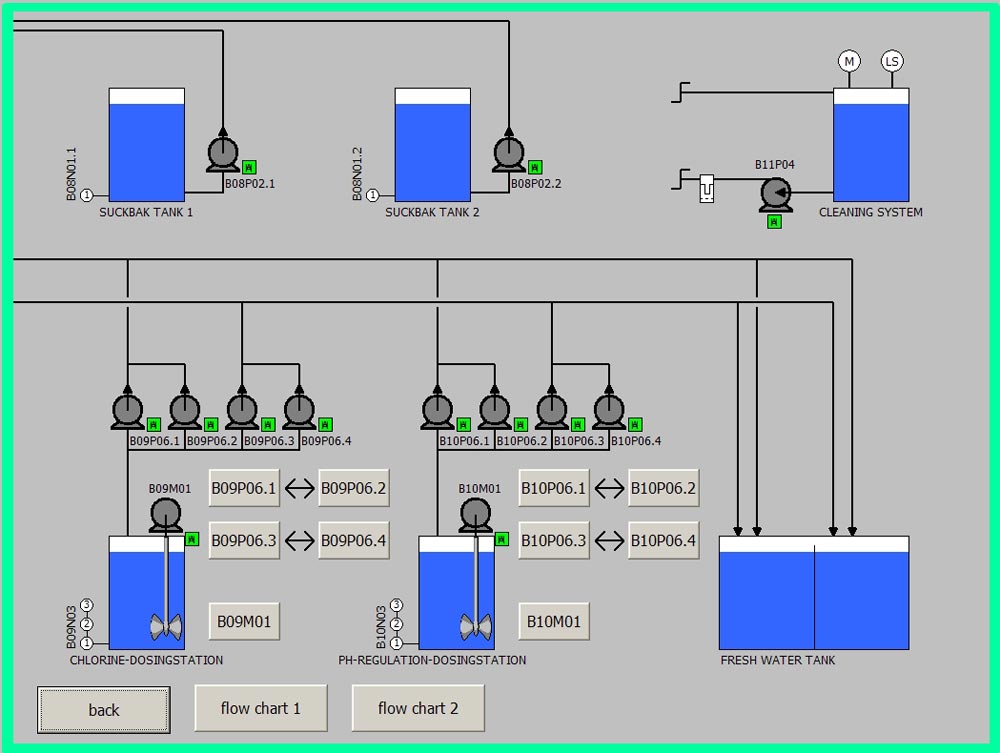Open flow chart 2 view

tap(418, 708)
